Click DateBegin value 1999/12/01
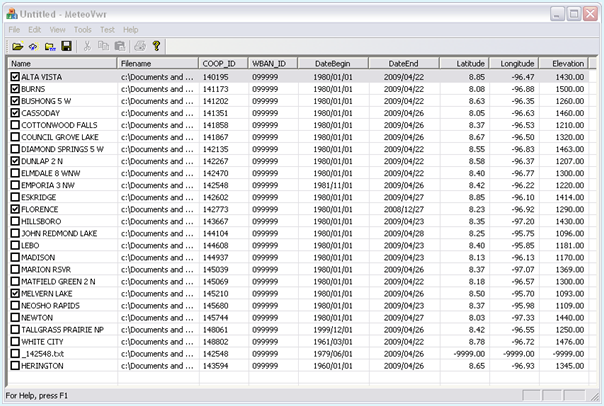 click(x=333, y=330)
